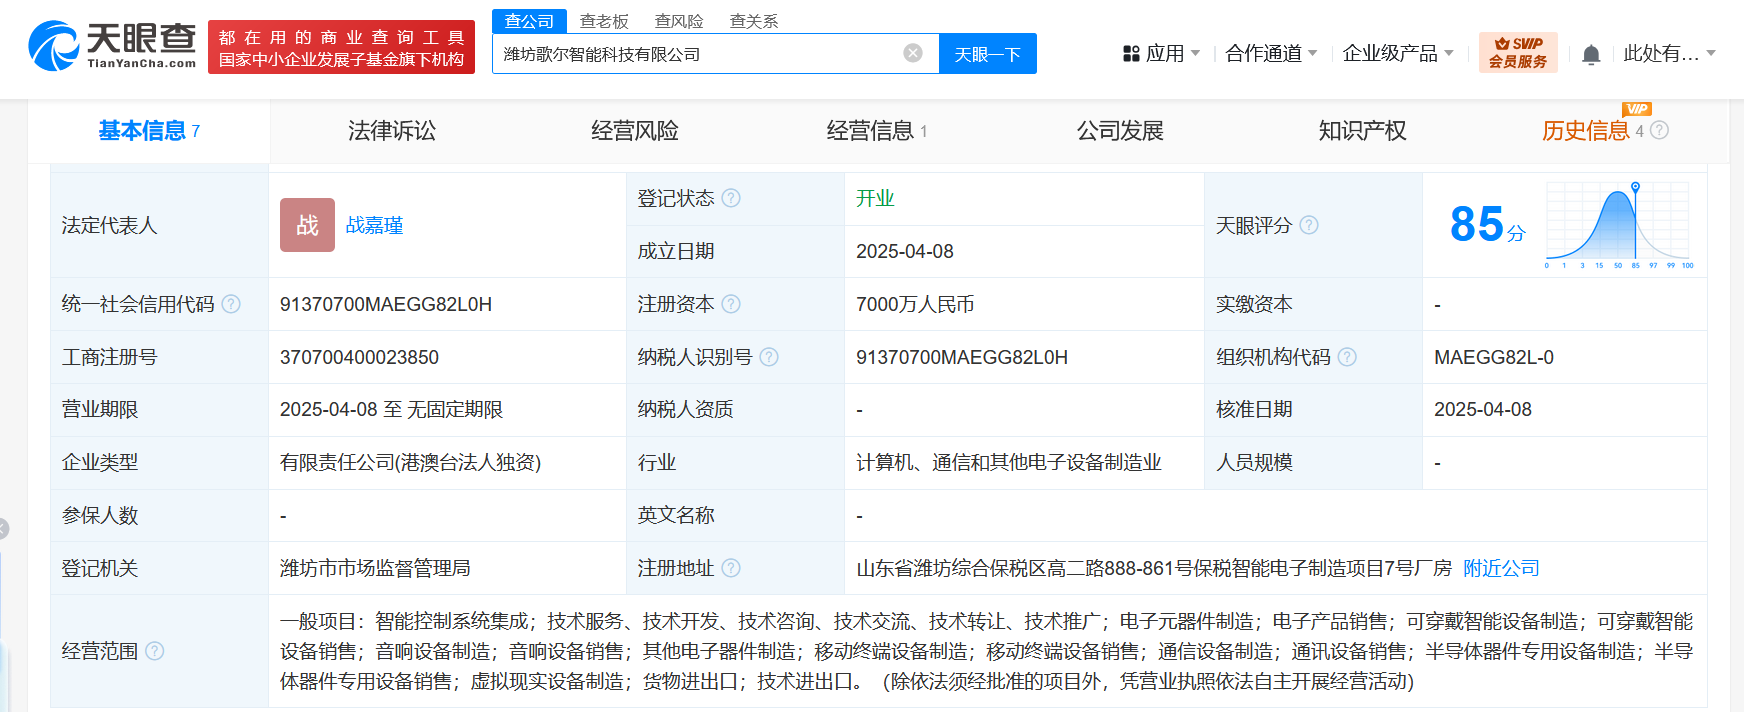Click the score distribution chart
The image size is (1744, 712).
[1619, 225]
